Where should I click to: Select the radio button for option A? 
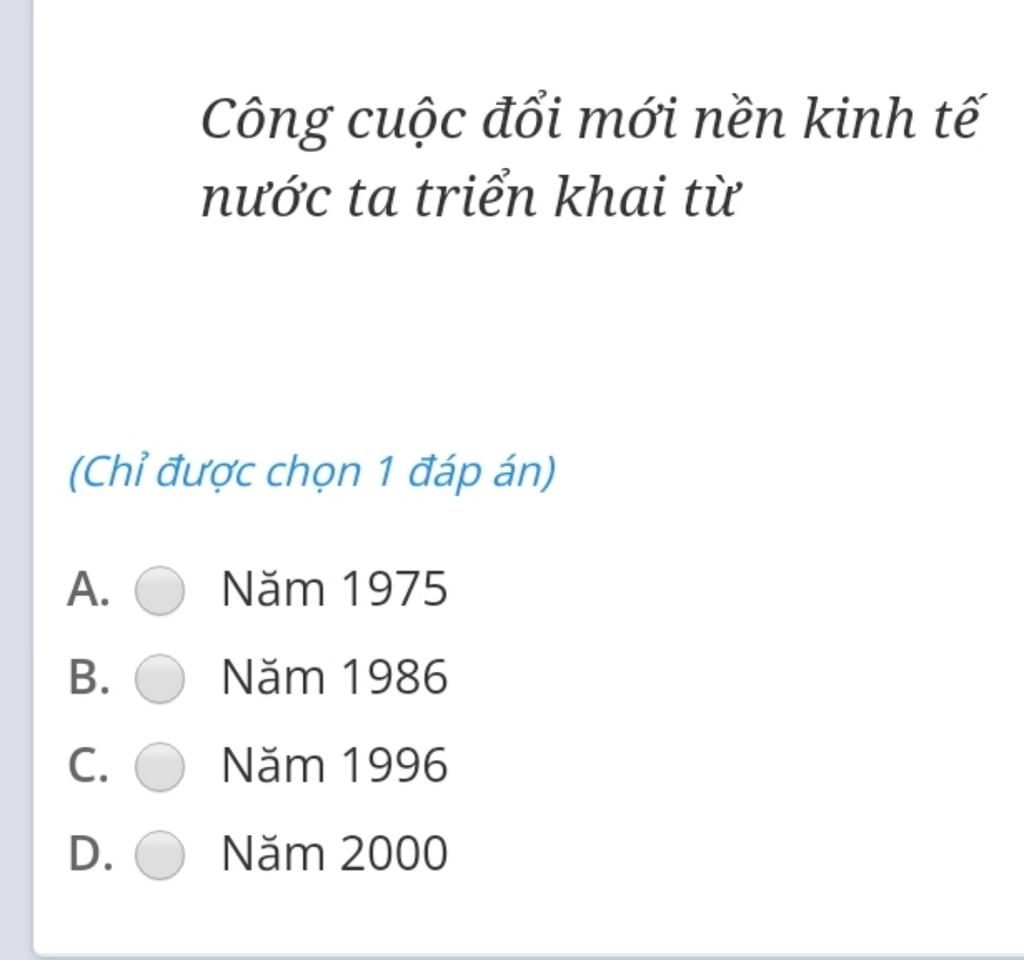coord(159,590)
